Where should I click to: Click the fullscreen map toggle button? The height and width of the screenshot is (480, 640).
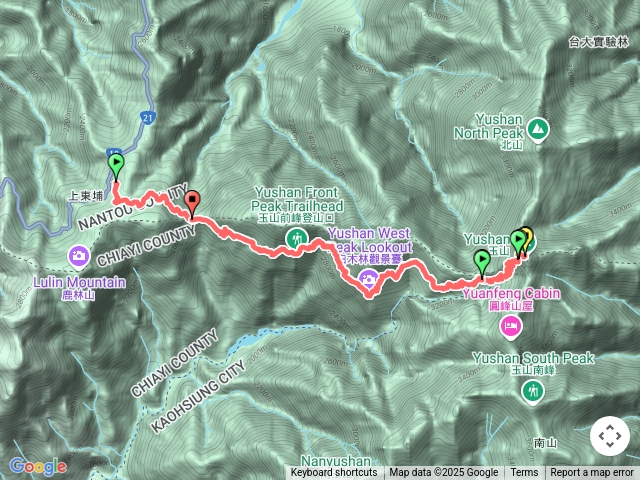click(x=609, y=436)
